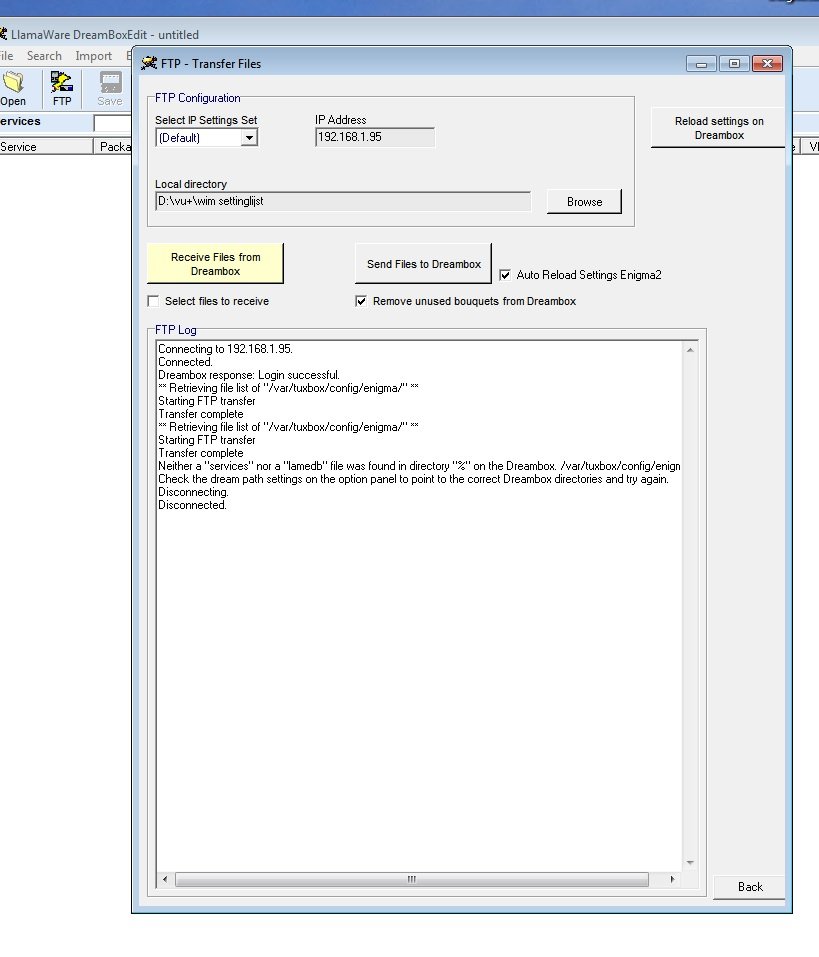This screenshot has height=957, width=819.
Task: Open the Import menu
Action: pyautogui.click(x=93, y=56)
